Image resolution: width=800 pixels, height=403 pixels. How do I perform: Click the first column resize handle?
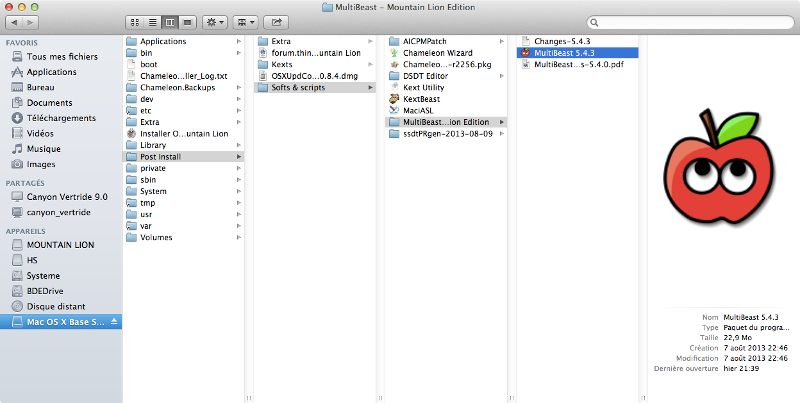tap(249, 397)
